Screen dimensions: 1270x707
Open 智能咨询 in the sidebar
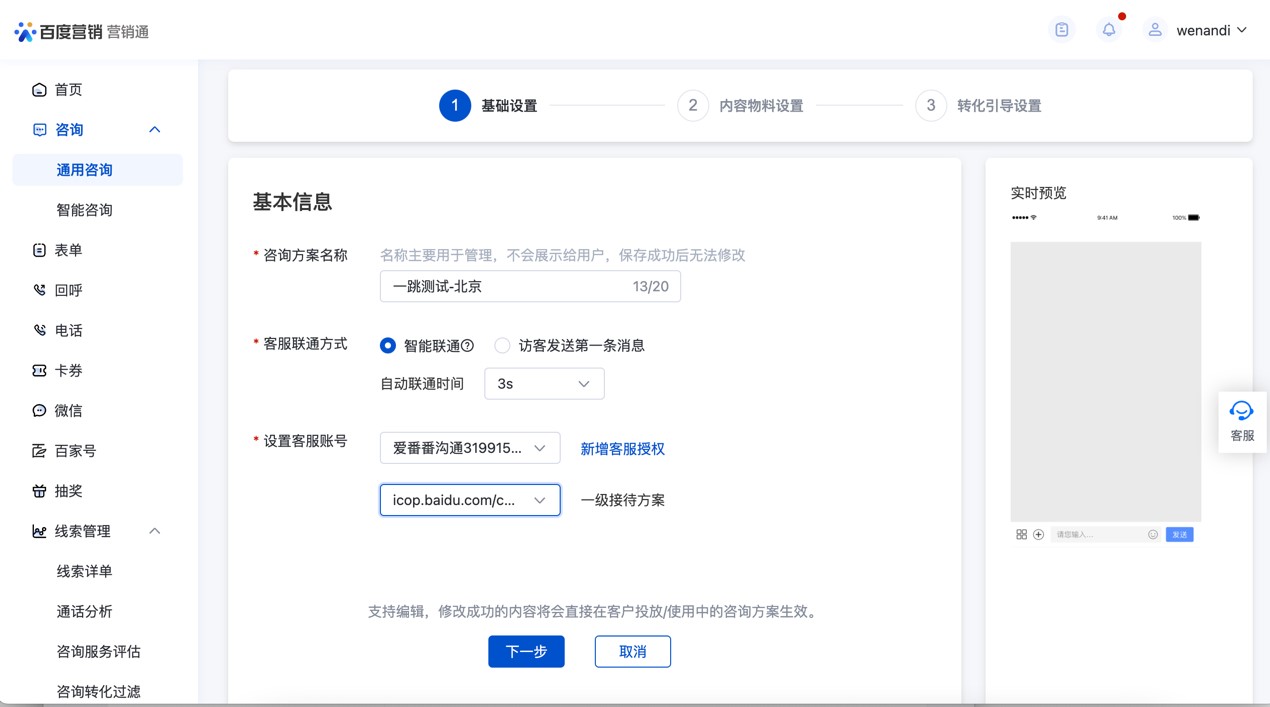84,210
